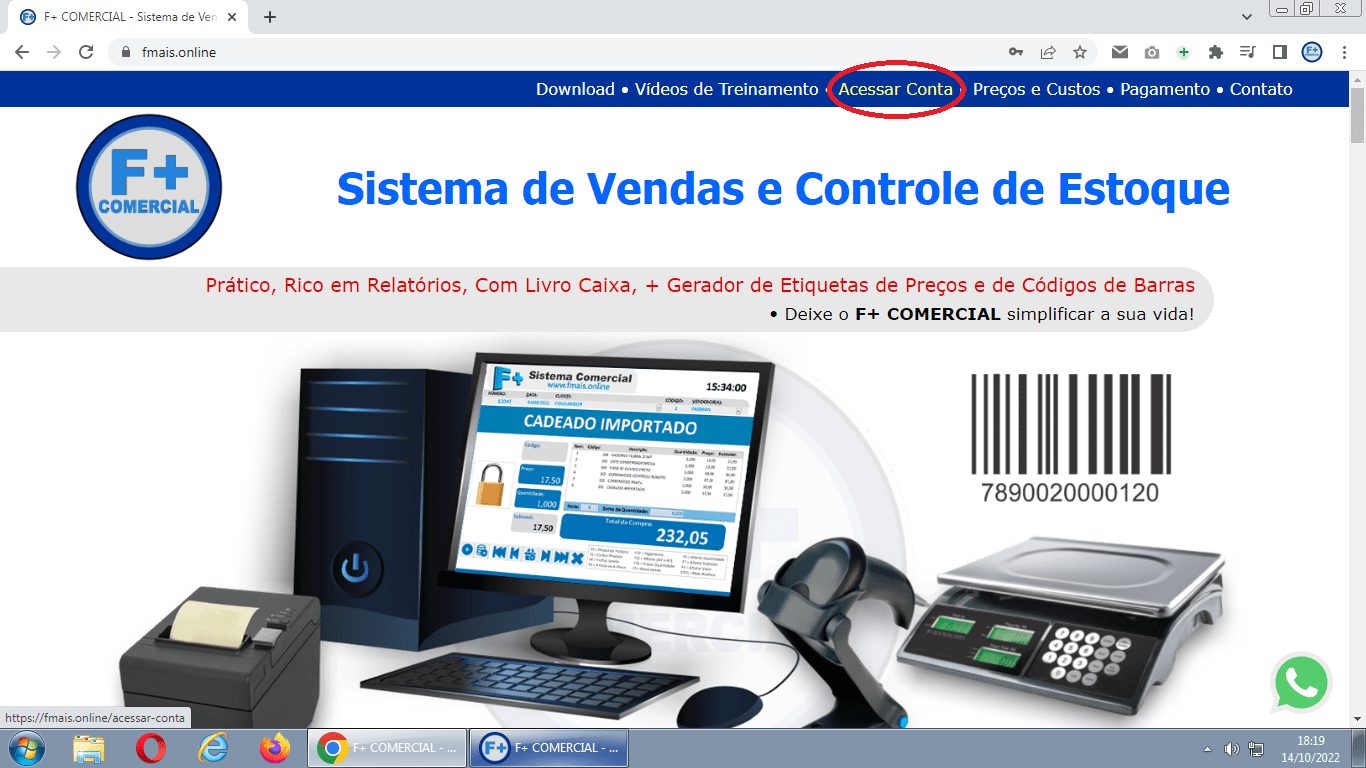Open the network tray icon
The width and height of the screenshot is (1366, 768).
(1256, 748)
